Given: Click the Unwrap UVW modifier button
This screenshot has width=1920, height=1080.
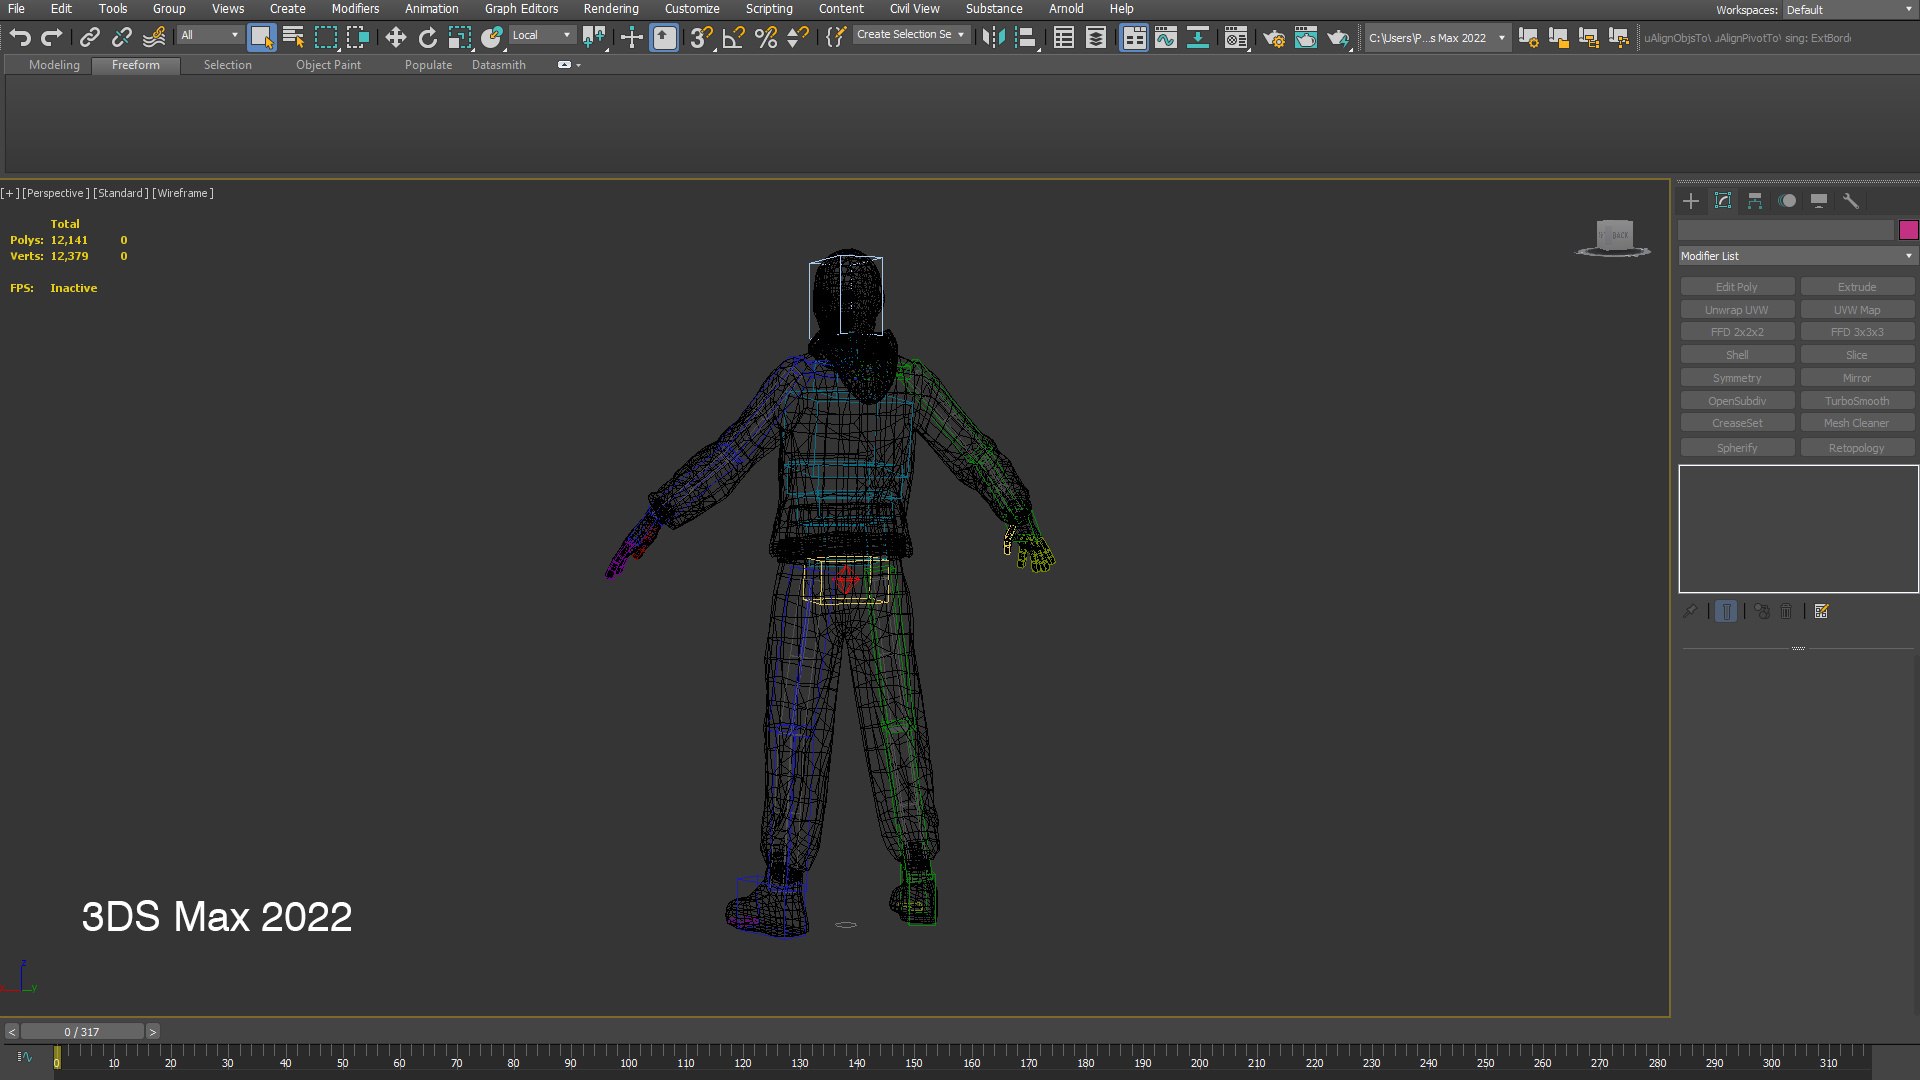Looking at the screenshot, I should [1737, 310].
